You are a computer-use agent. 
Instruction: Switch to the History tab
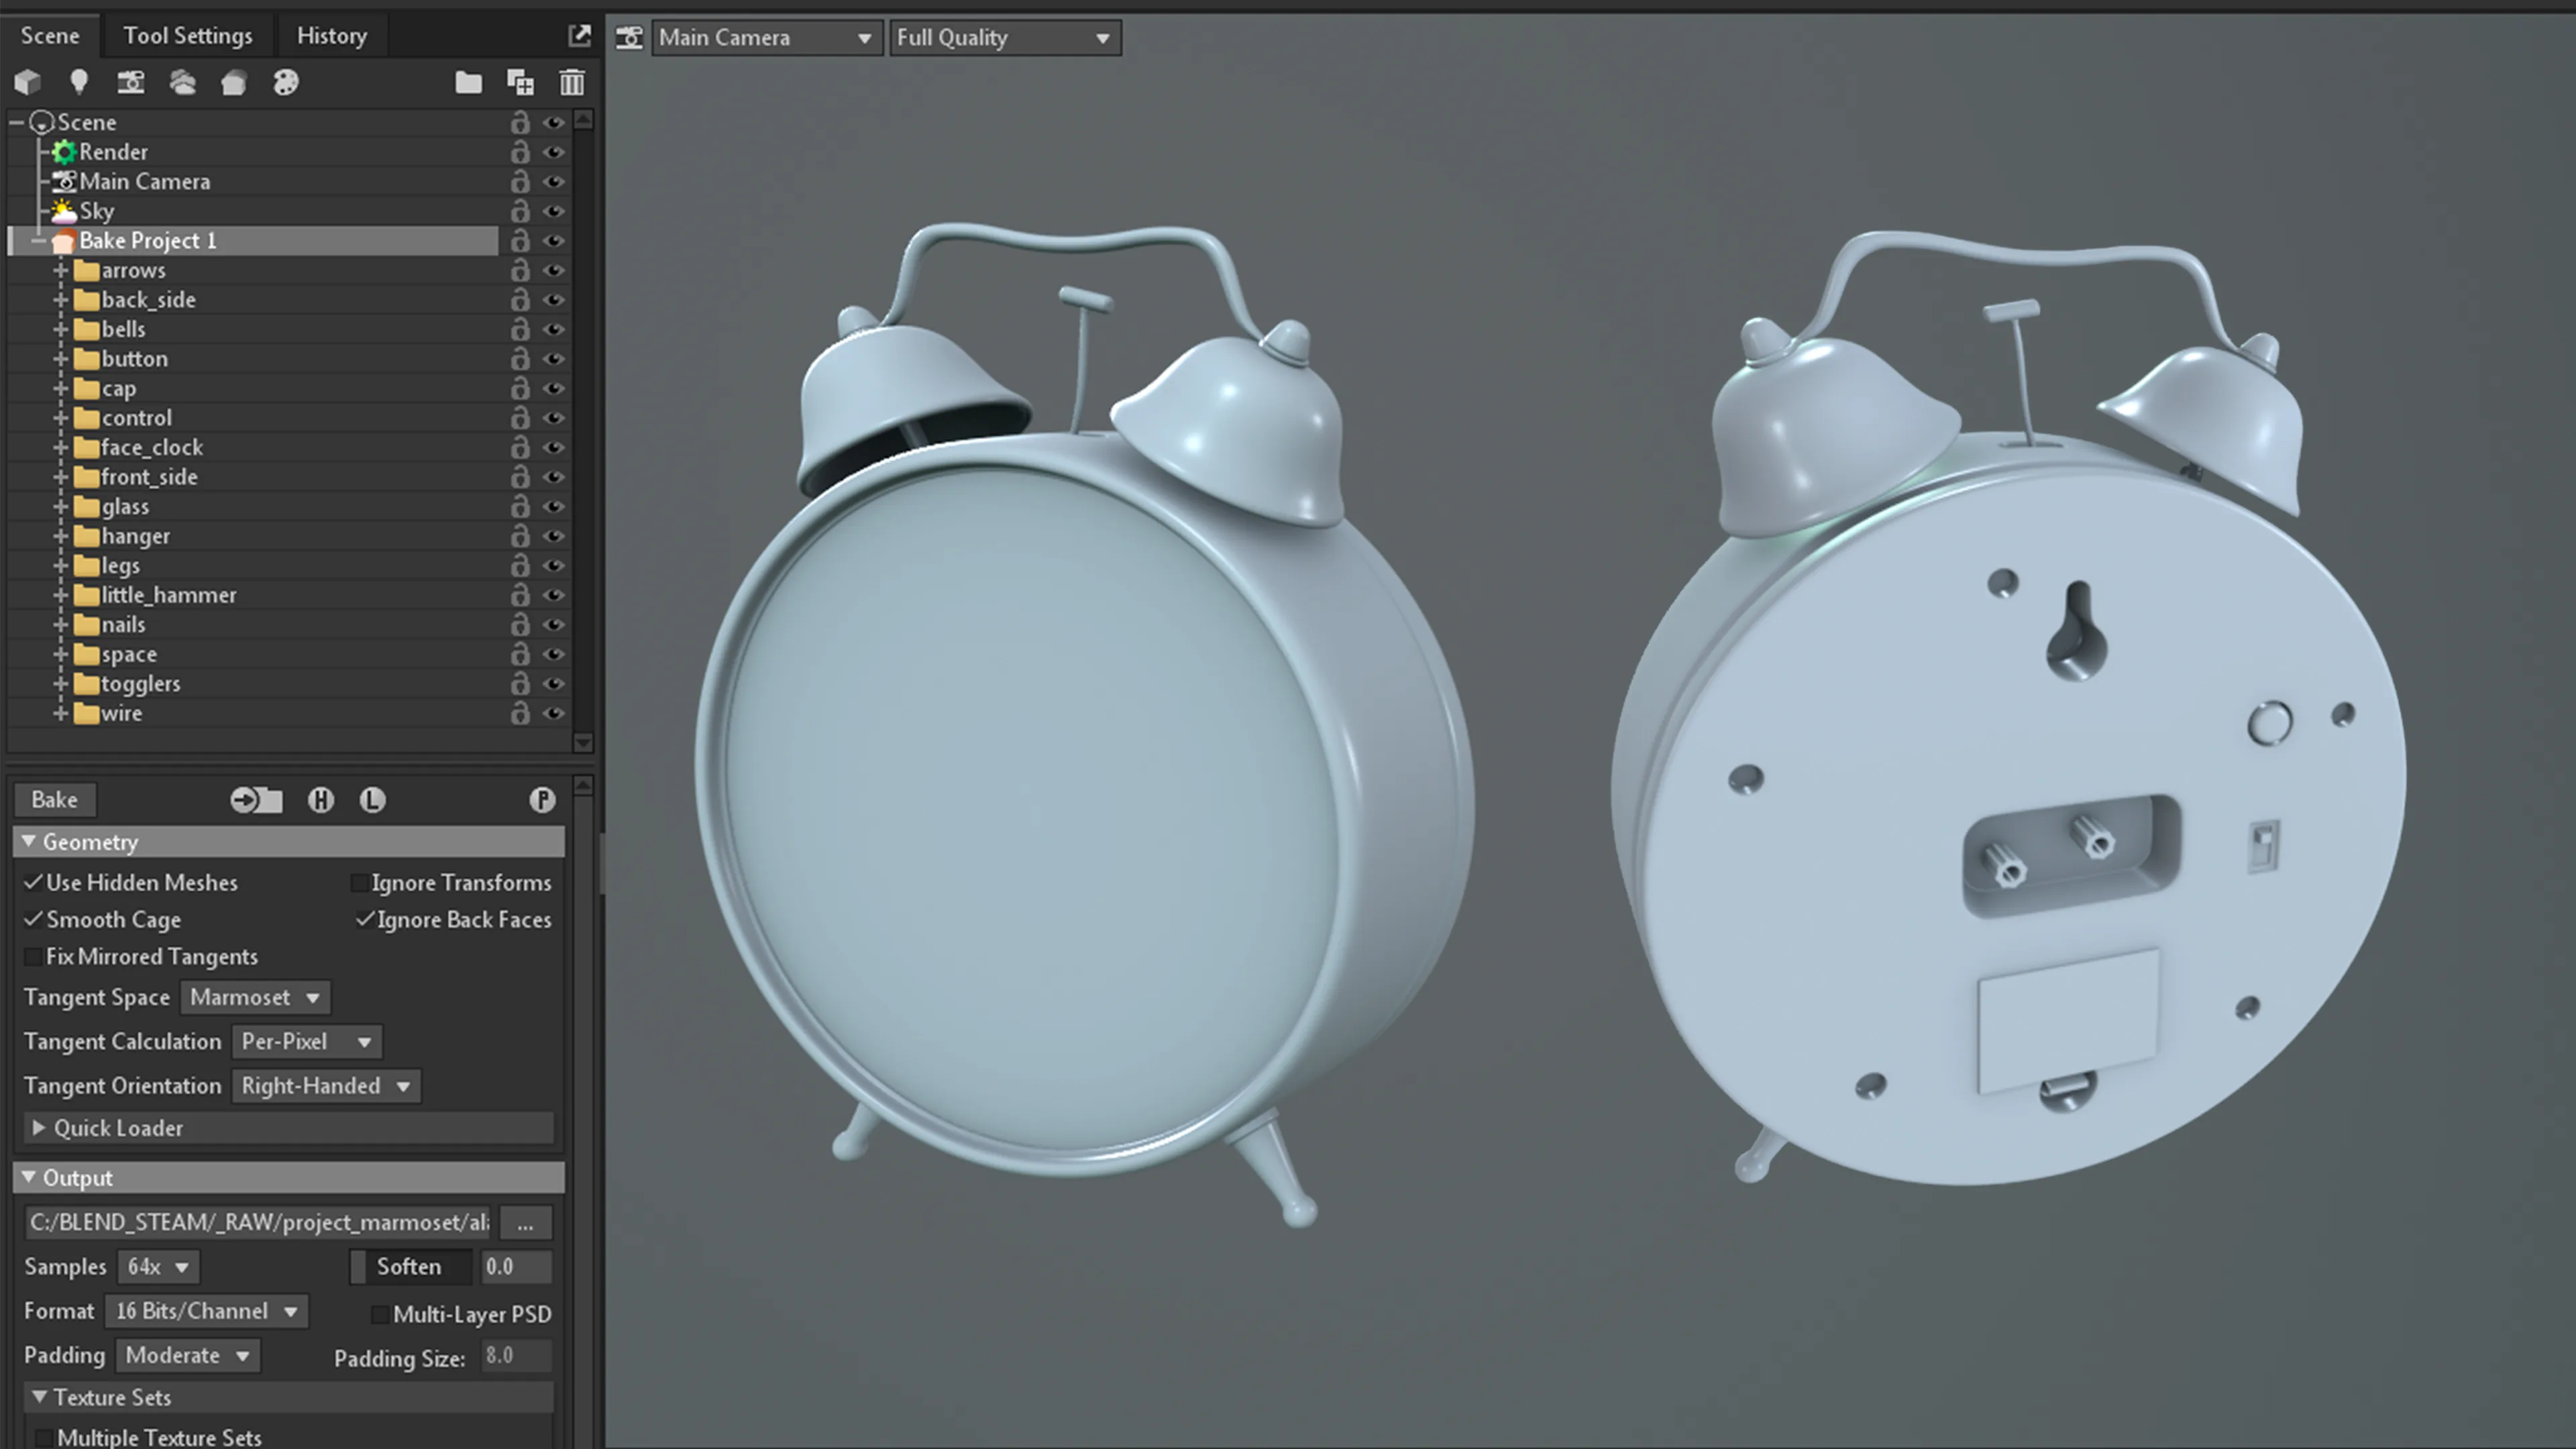[x=332, y=36]
